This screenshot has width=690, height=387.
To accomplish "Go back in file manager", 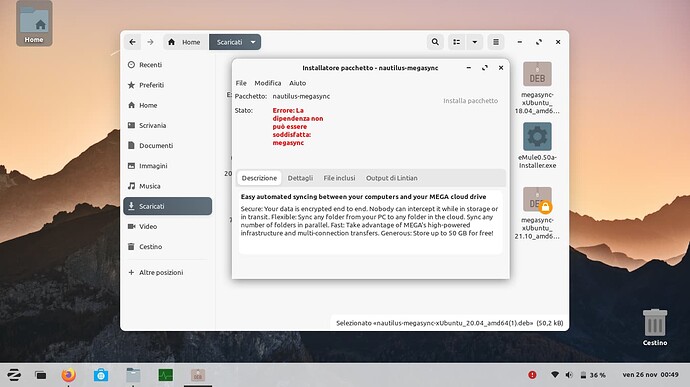I will (132, 42).
